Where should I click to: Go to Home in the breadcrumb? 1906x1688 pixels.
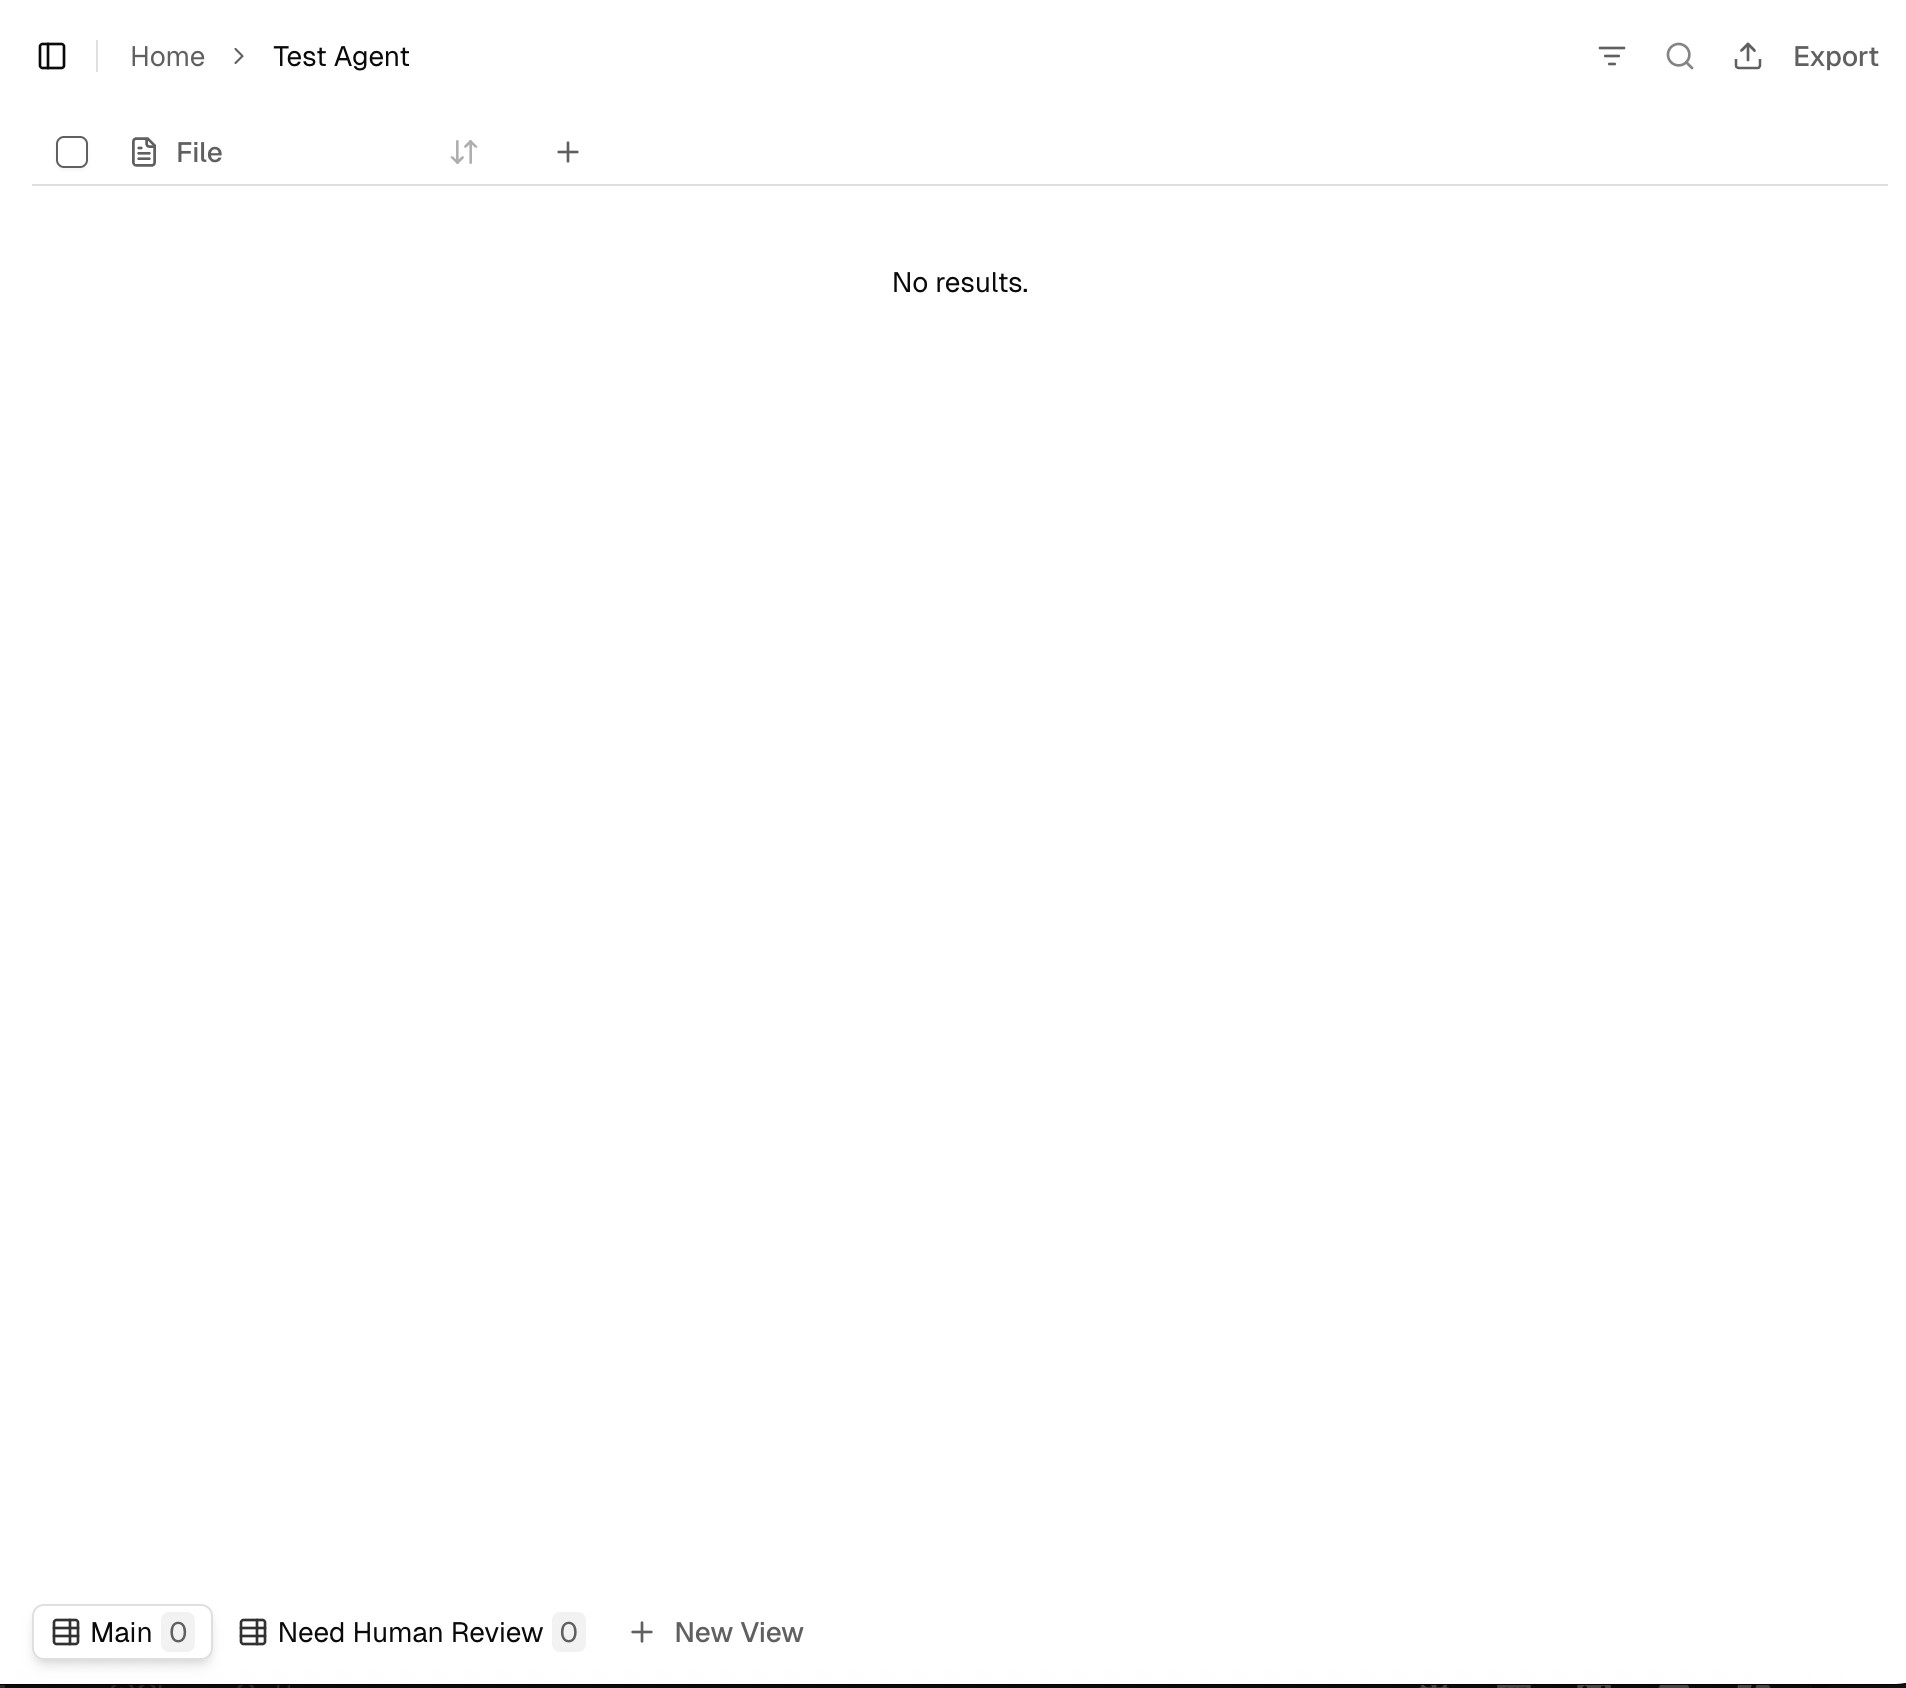pos(167,56)
